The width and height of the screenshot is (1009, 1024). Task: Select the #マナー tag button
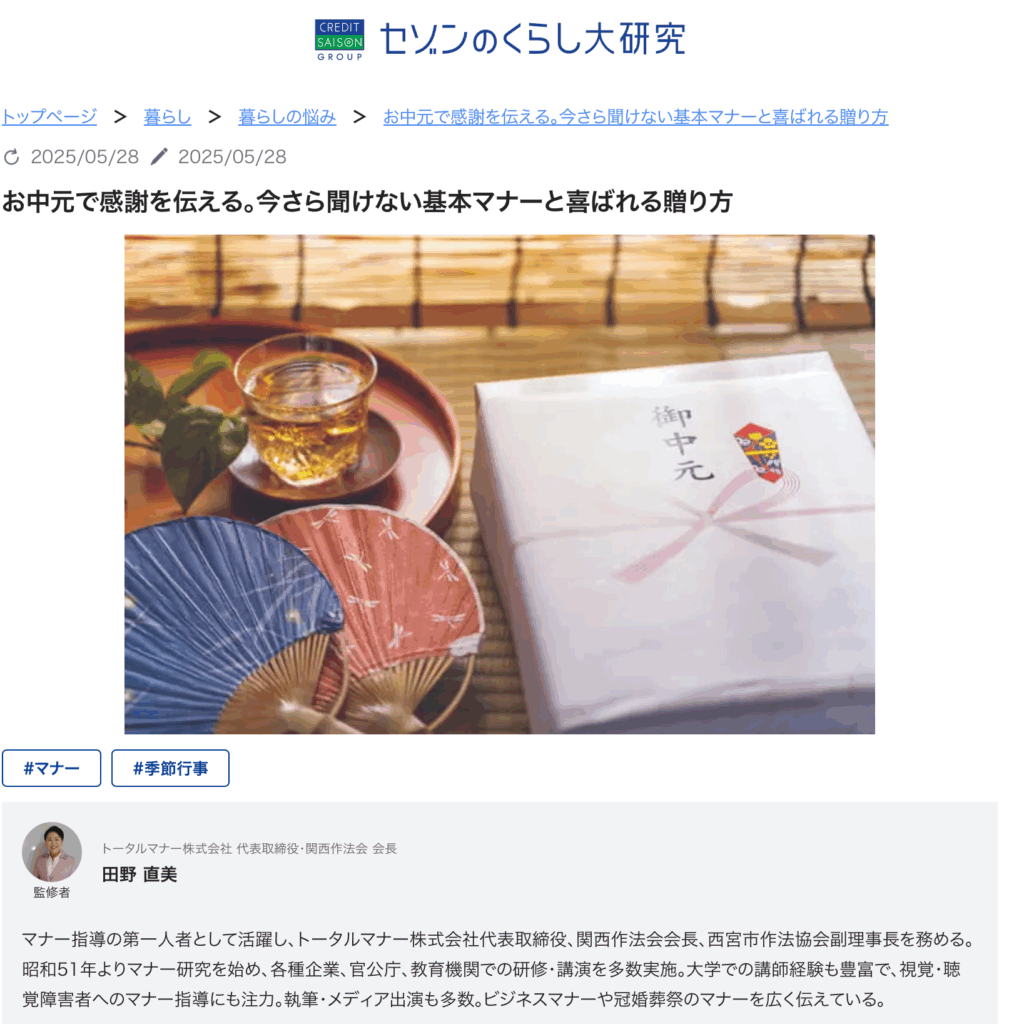tap(52, 768)
